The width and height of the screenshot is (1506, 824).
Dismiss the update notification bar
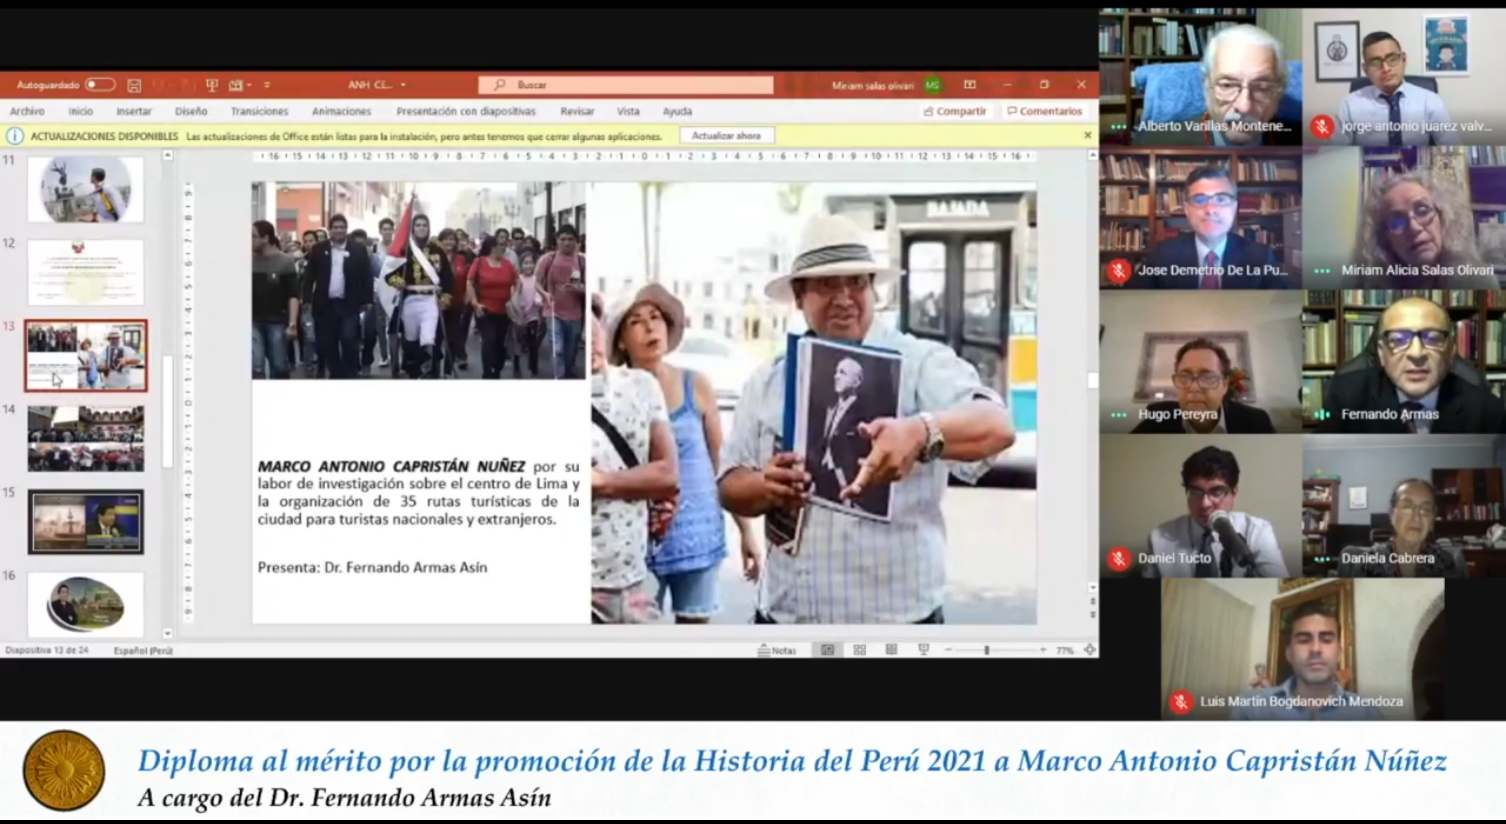click(1087, 135)
